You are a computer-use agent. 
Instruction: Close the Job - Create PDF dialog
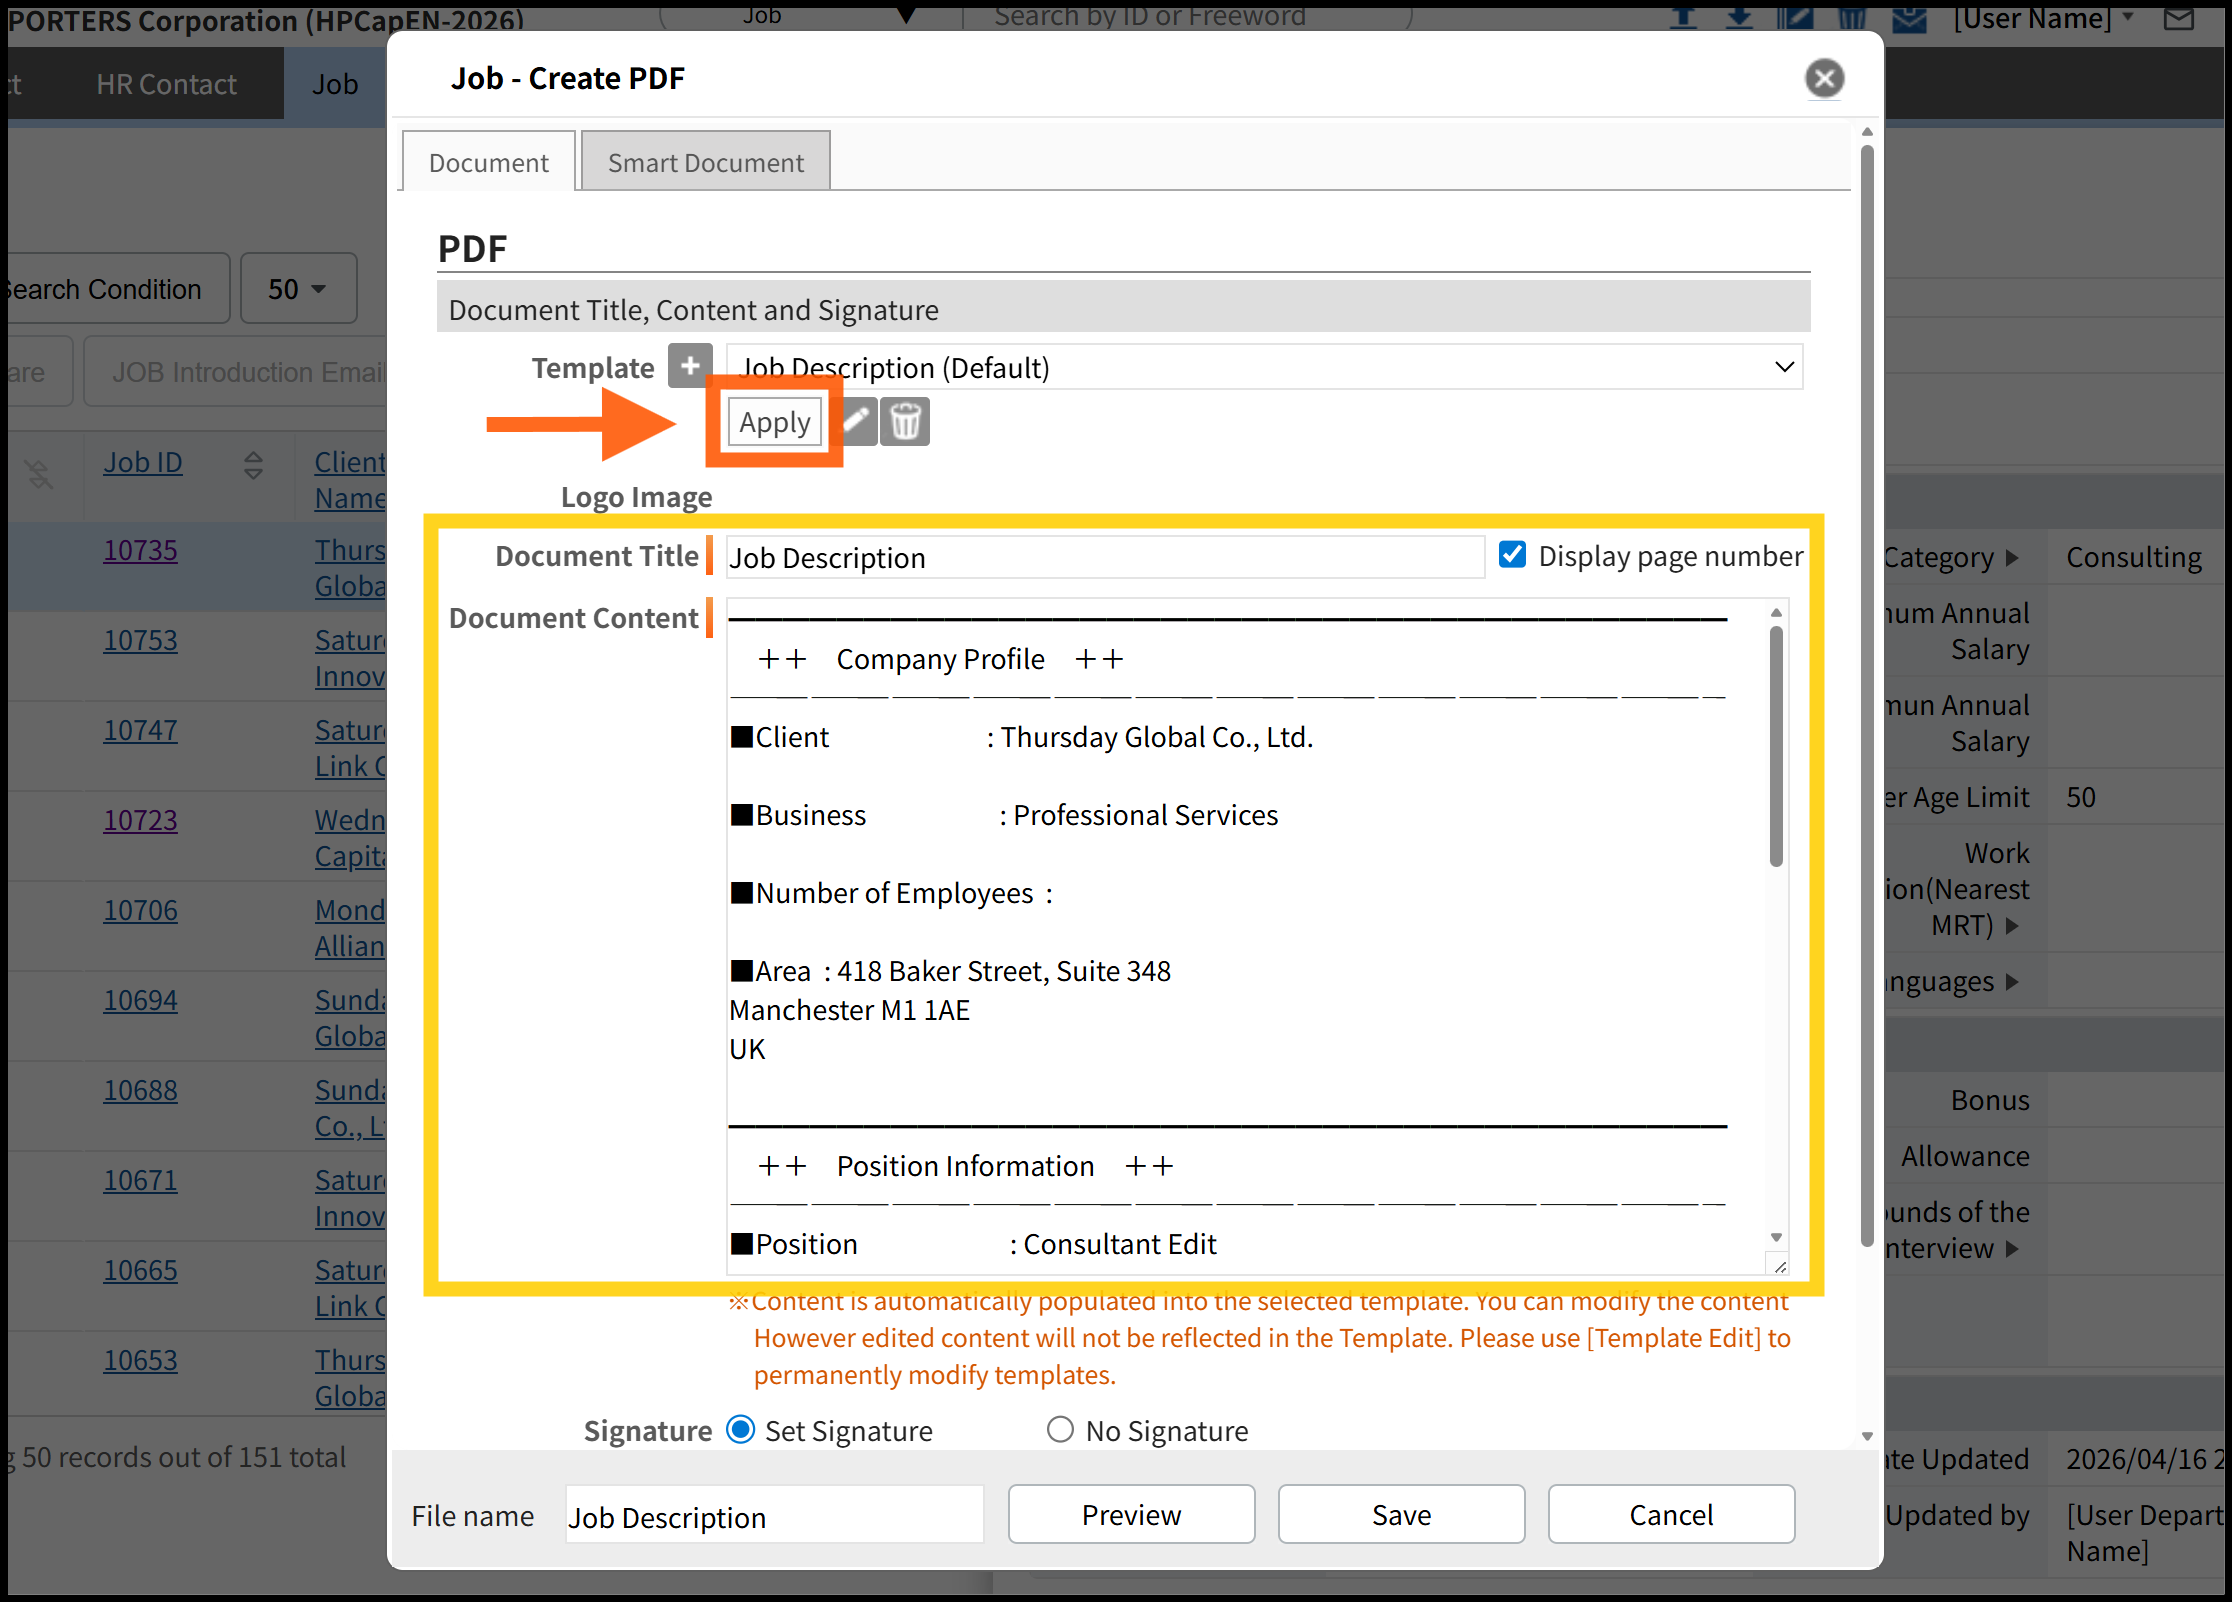coord(1824,78)
